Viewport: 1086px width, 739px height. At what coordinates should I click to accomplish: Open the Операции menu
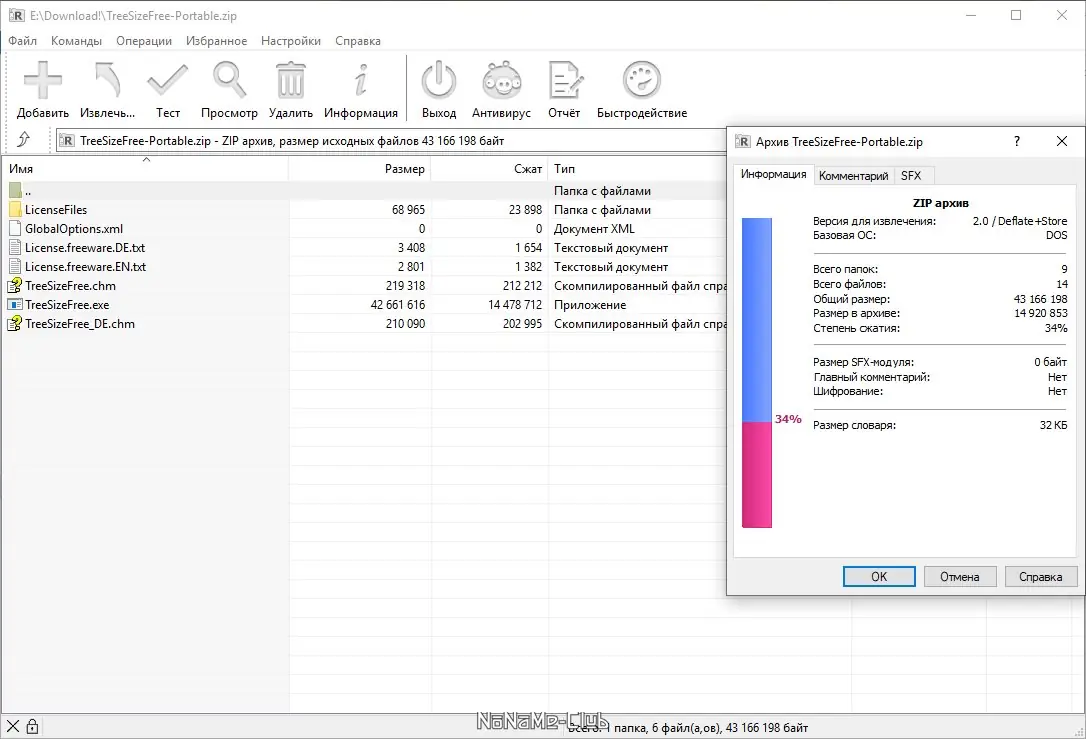click(x=144, y=41)
